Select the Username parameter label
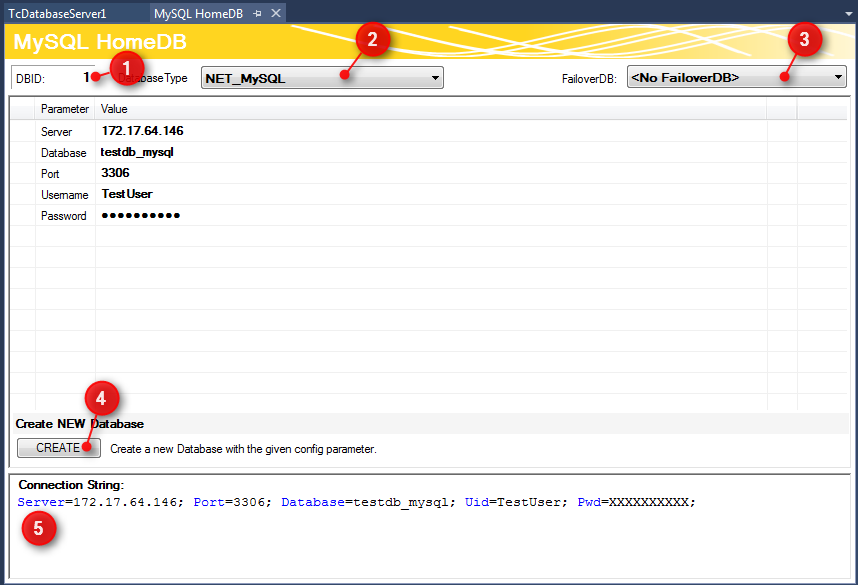The height and width of the screenshot is (585, 858). coord(65,195)
